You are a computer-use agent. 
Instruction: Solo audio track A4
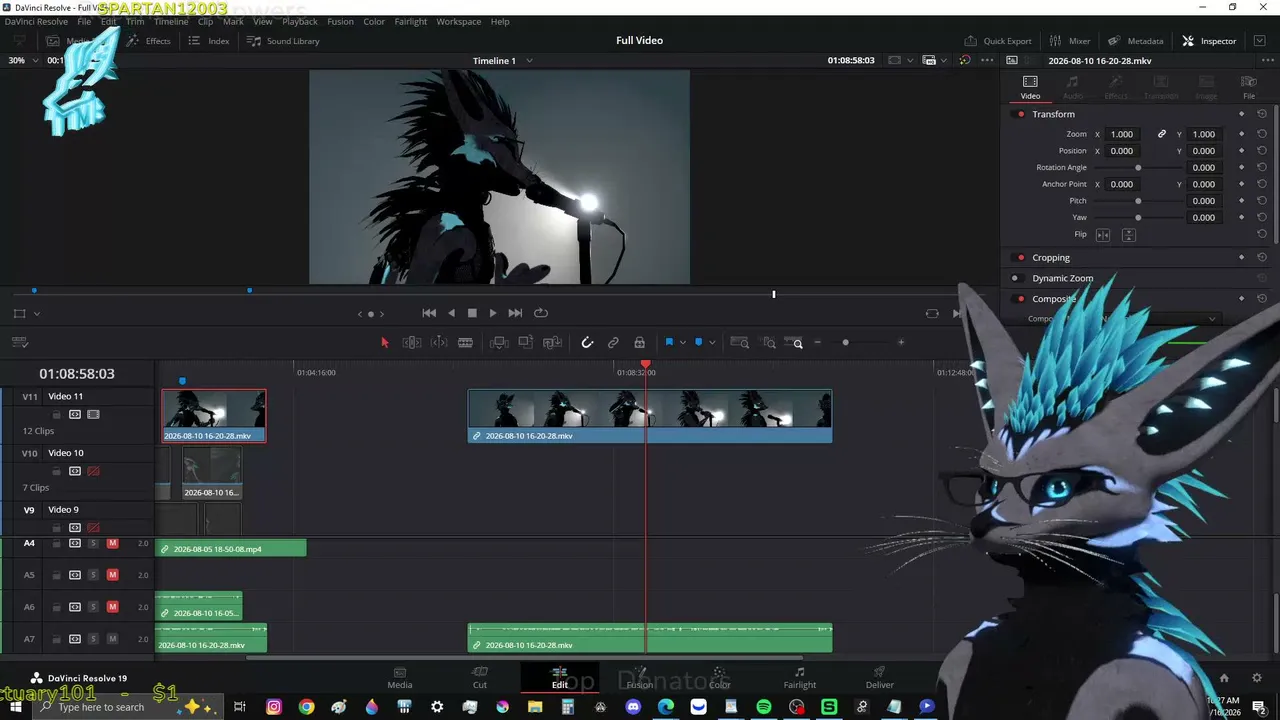93,543
